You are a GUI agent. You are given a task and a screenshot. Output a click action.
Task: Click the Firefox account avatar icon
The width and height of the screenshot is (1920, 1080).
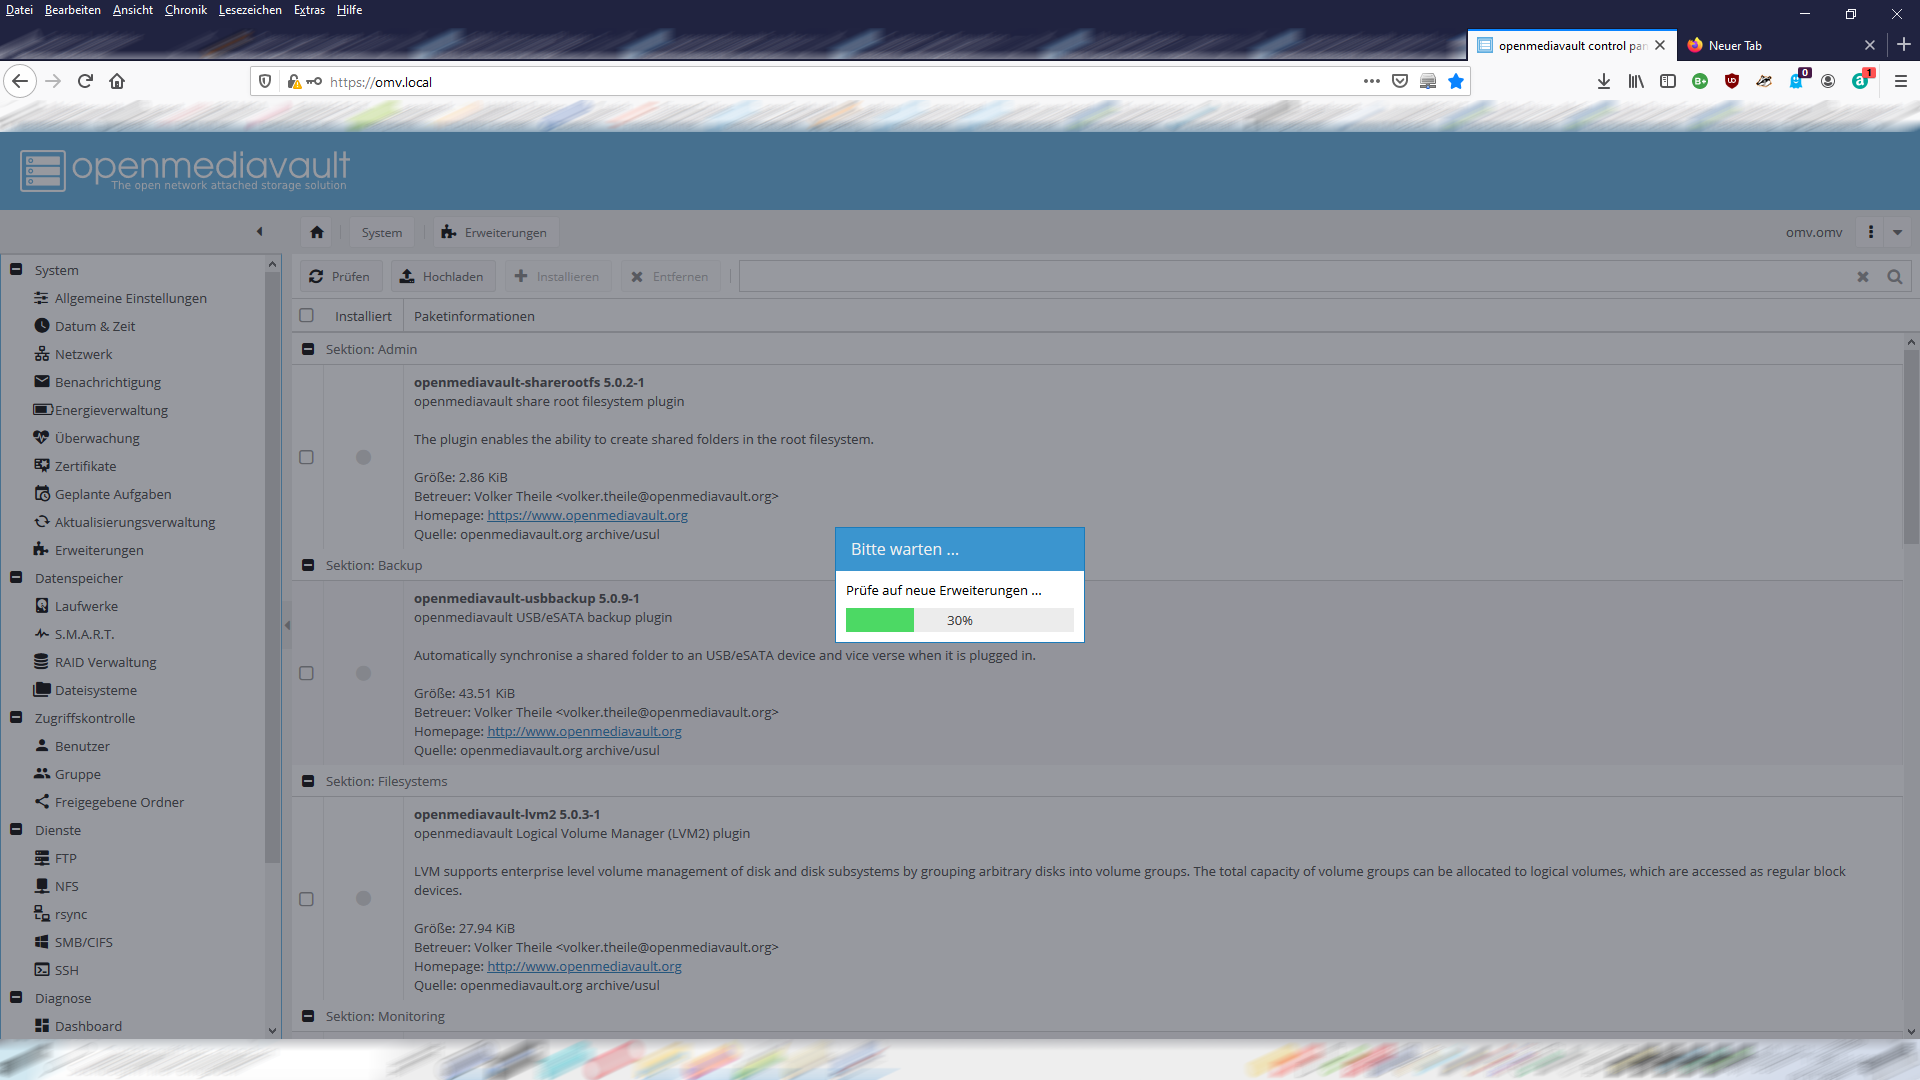point(1828,81)
